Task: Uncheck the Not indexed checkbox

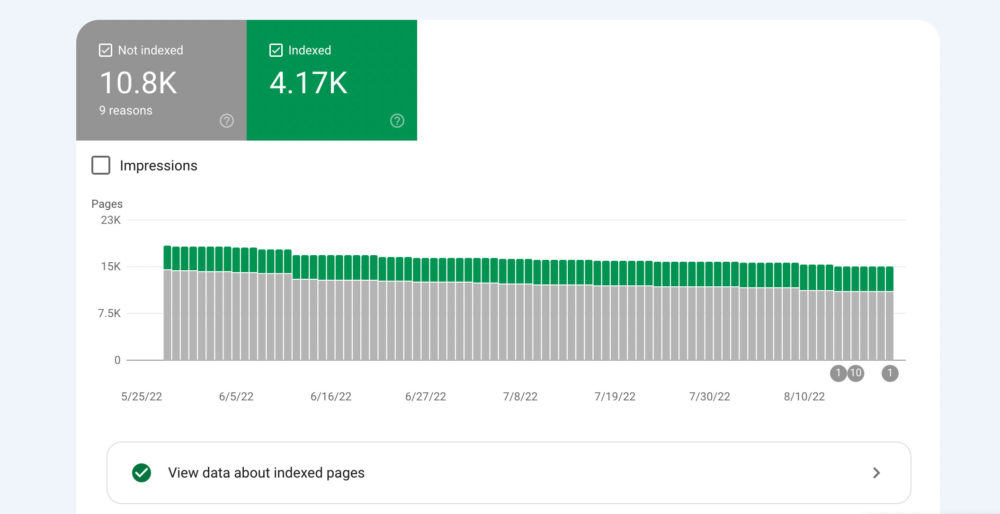Action: tap(105, 50)
